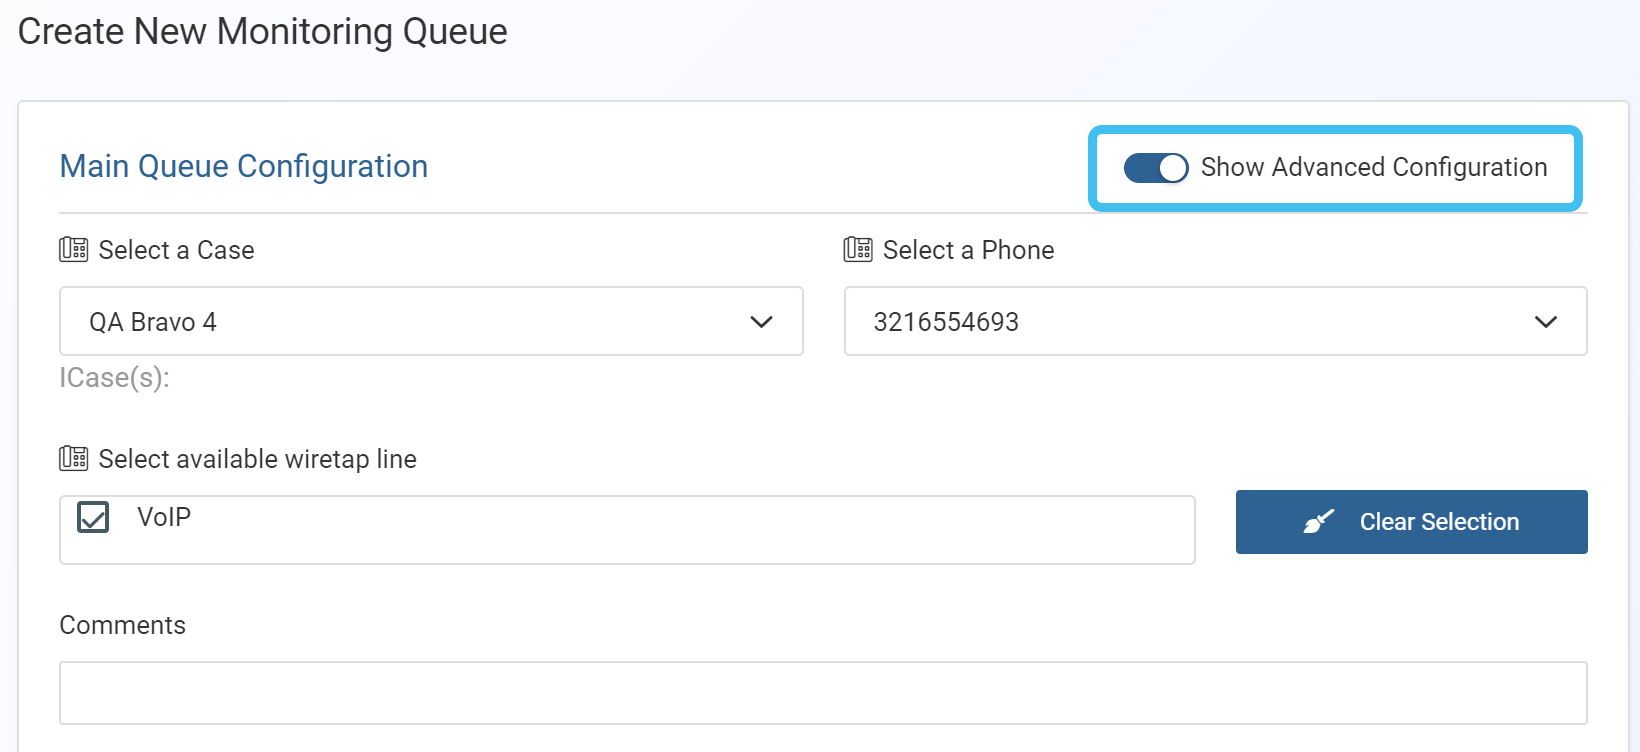Click the broom icon in Clear Selection

coord(1319,522)
